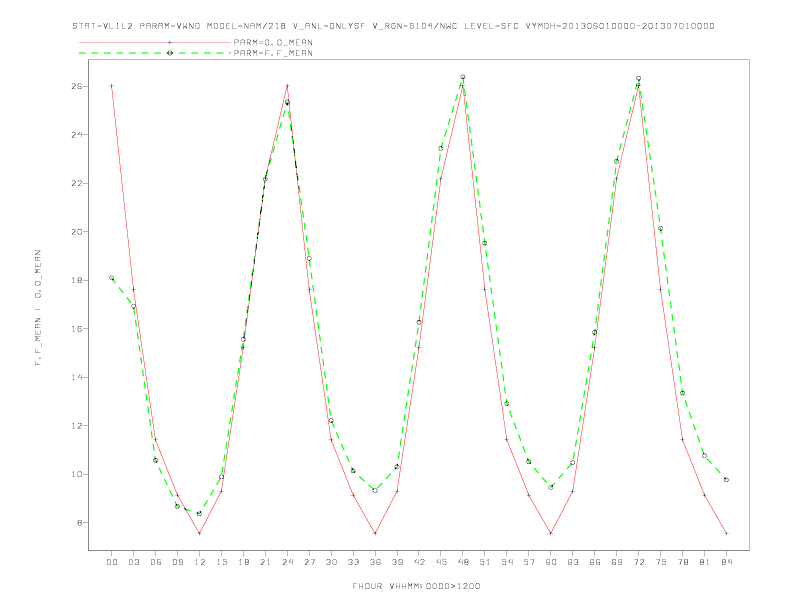Click green forecast circle at hour 00
The width and height of the screenshot is (792, 612).
point(112,278)
